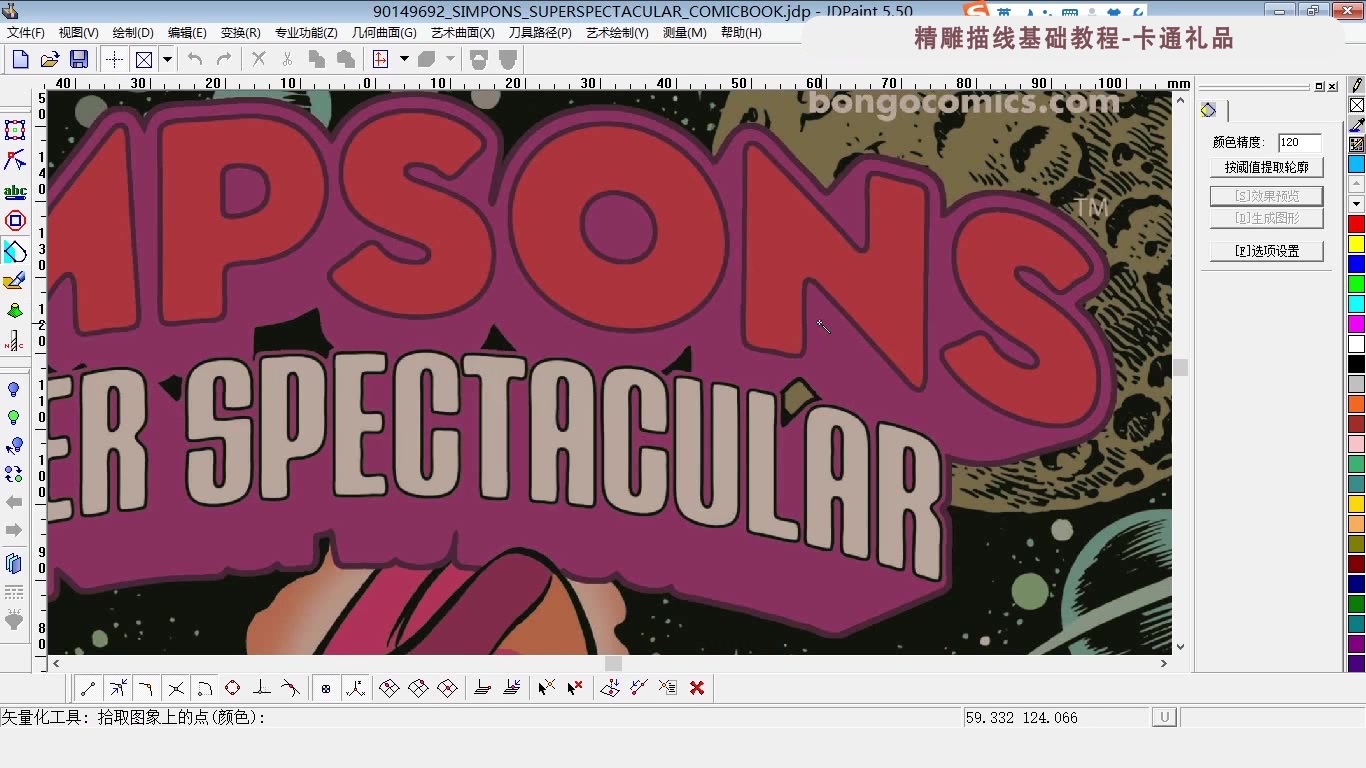Click the horizontal scrollbar thumb

pyautogui.click(x=614, y=663)
